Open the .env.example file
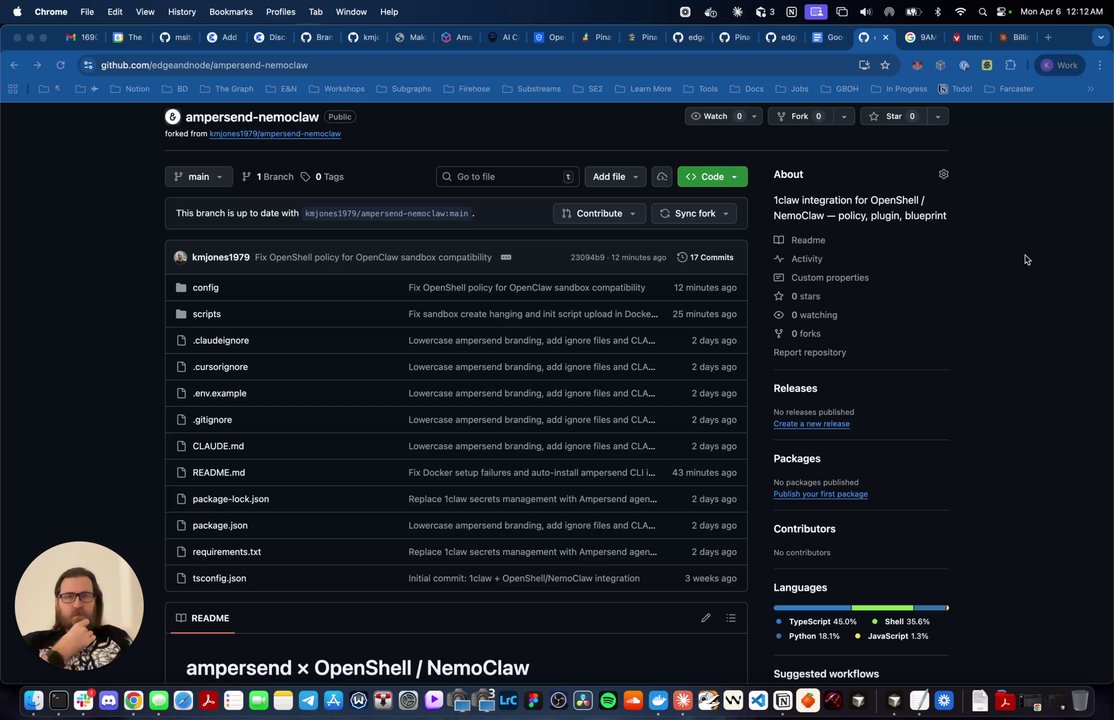Image resolution: width=1114 pixels, height=720 pixels. point(220,393)
